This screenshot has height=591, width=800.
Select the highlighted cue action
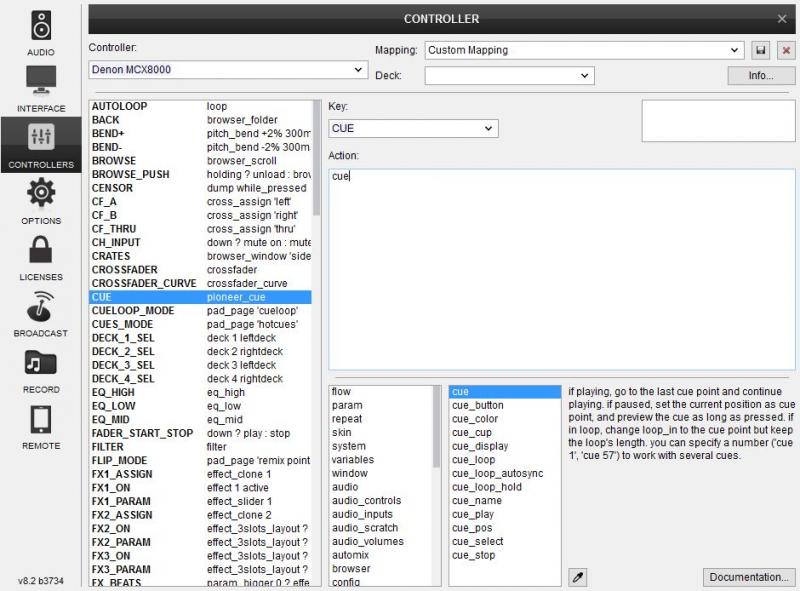click(x=505, y=391)
